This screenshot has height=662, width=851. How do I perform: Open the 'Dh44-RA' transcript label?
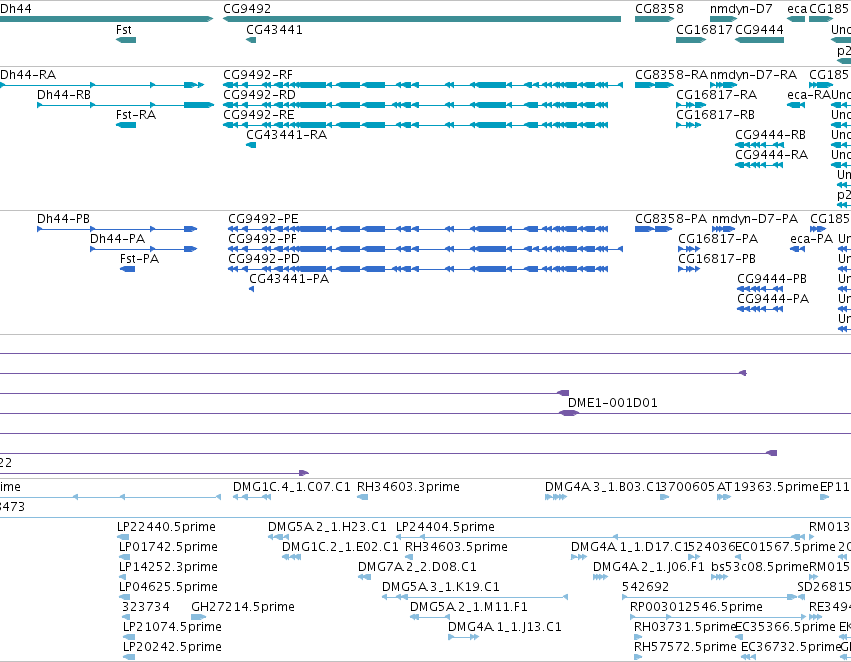pos(28,75)
